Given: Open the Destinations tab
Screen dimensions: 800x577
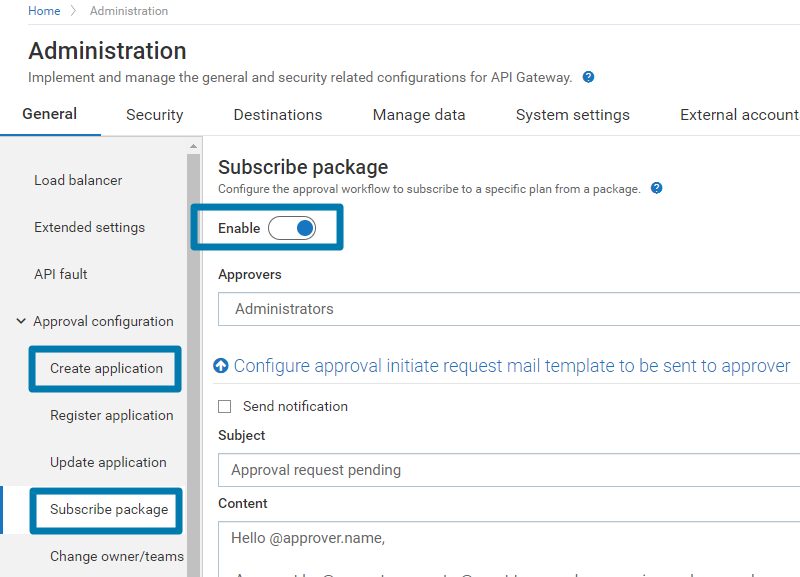Looking at the screenshot, I should [x=278, y=115].
